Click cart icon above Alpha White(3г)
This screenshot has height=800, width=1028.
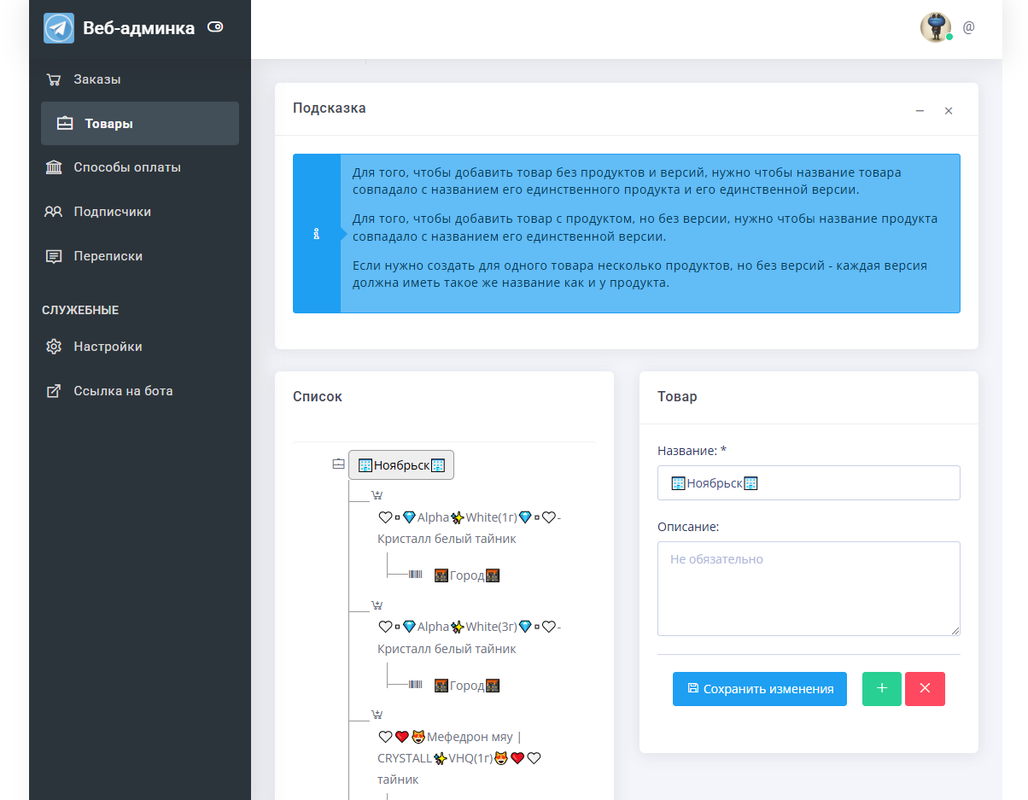coord(377,605)
